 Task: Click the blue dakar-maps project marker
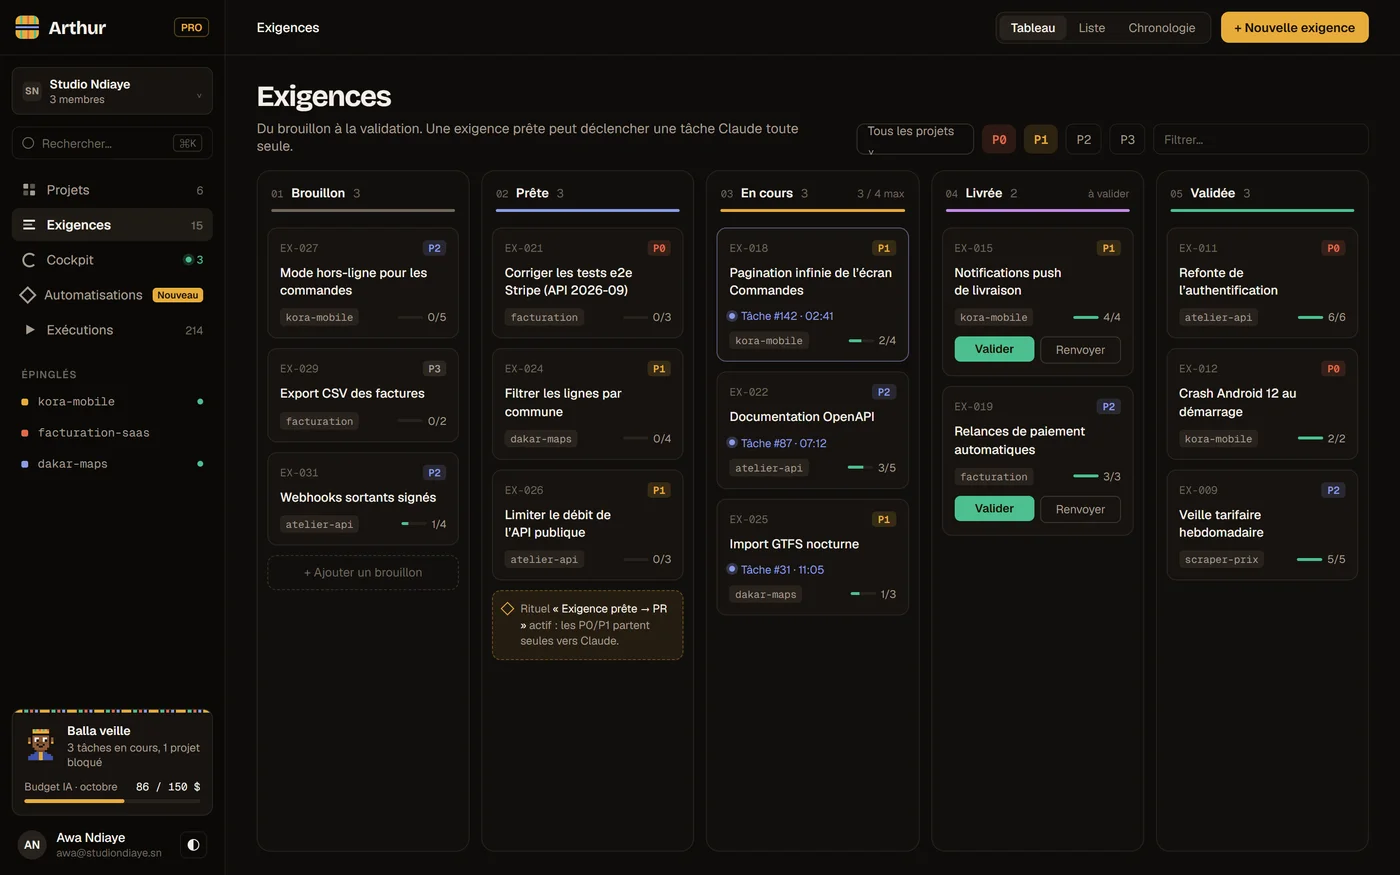pos(25,464)
